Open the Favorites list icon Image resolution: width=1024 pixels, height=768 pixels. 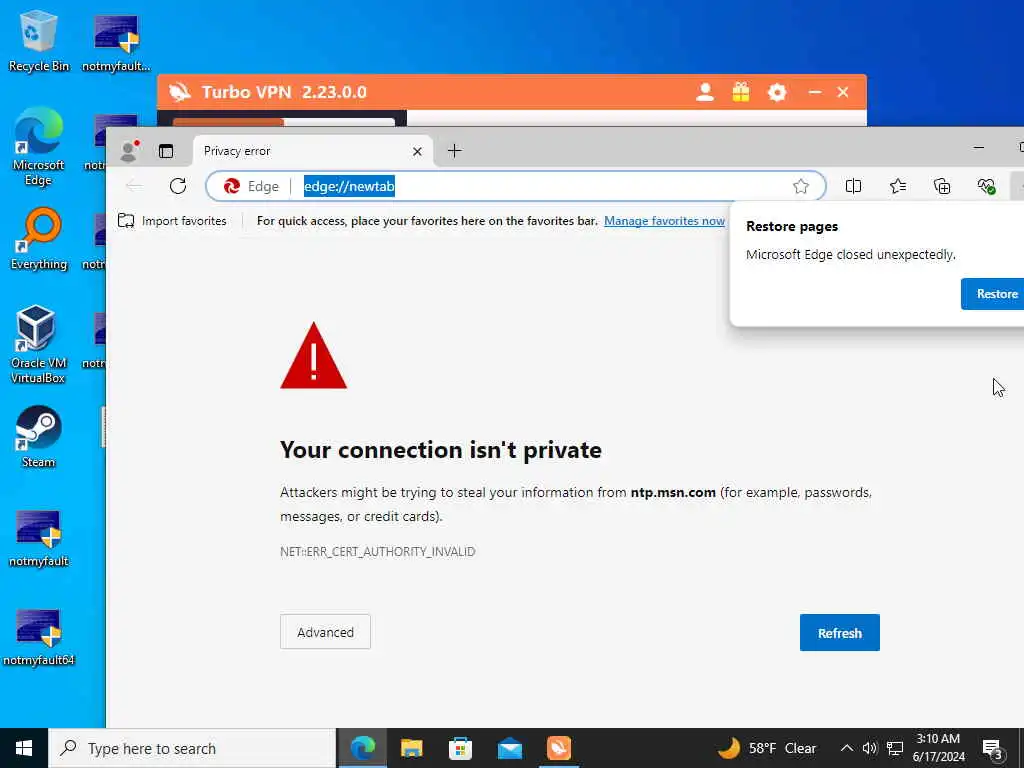coord(898,186)
